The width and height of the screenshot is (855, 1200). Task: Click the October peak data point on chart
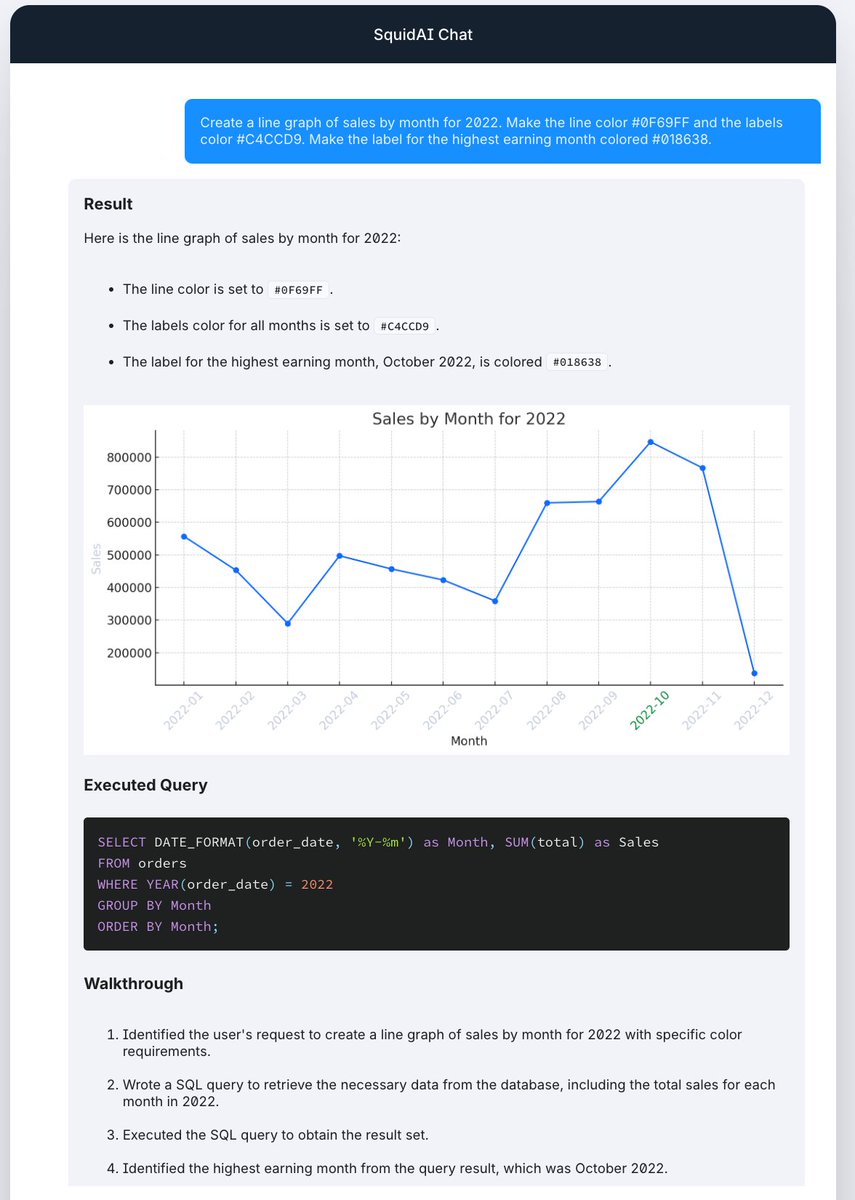[x=650, y=442]
